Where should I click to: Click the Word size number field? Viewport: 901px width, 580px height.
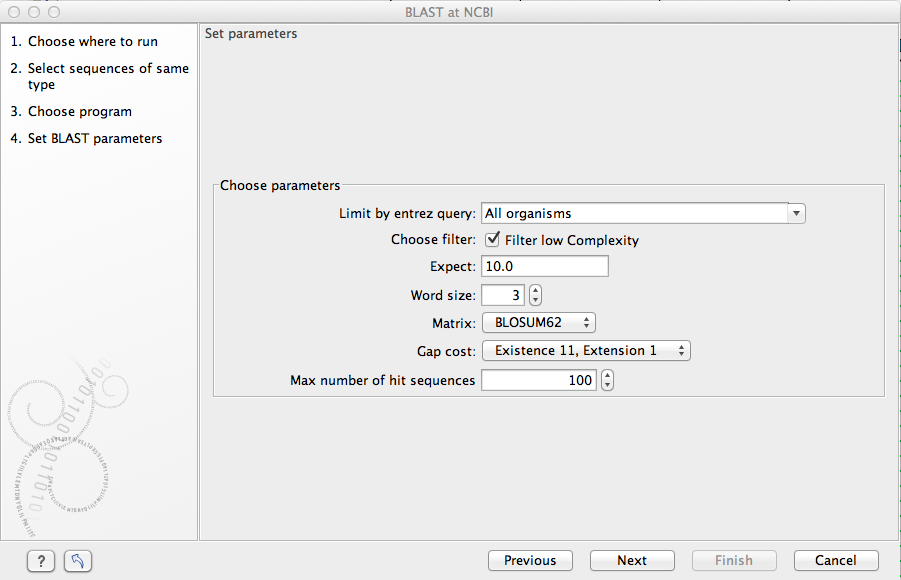(x=504, y=295)
